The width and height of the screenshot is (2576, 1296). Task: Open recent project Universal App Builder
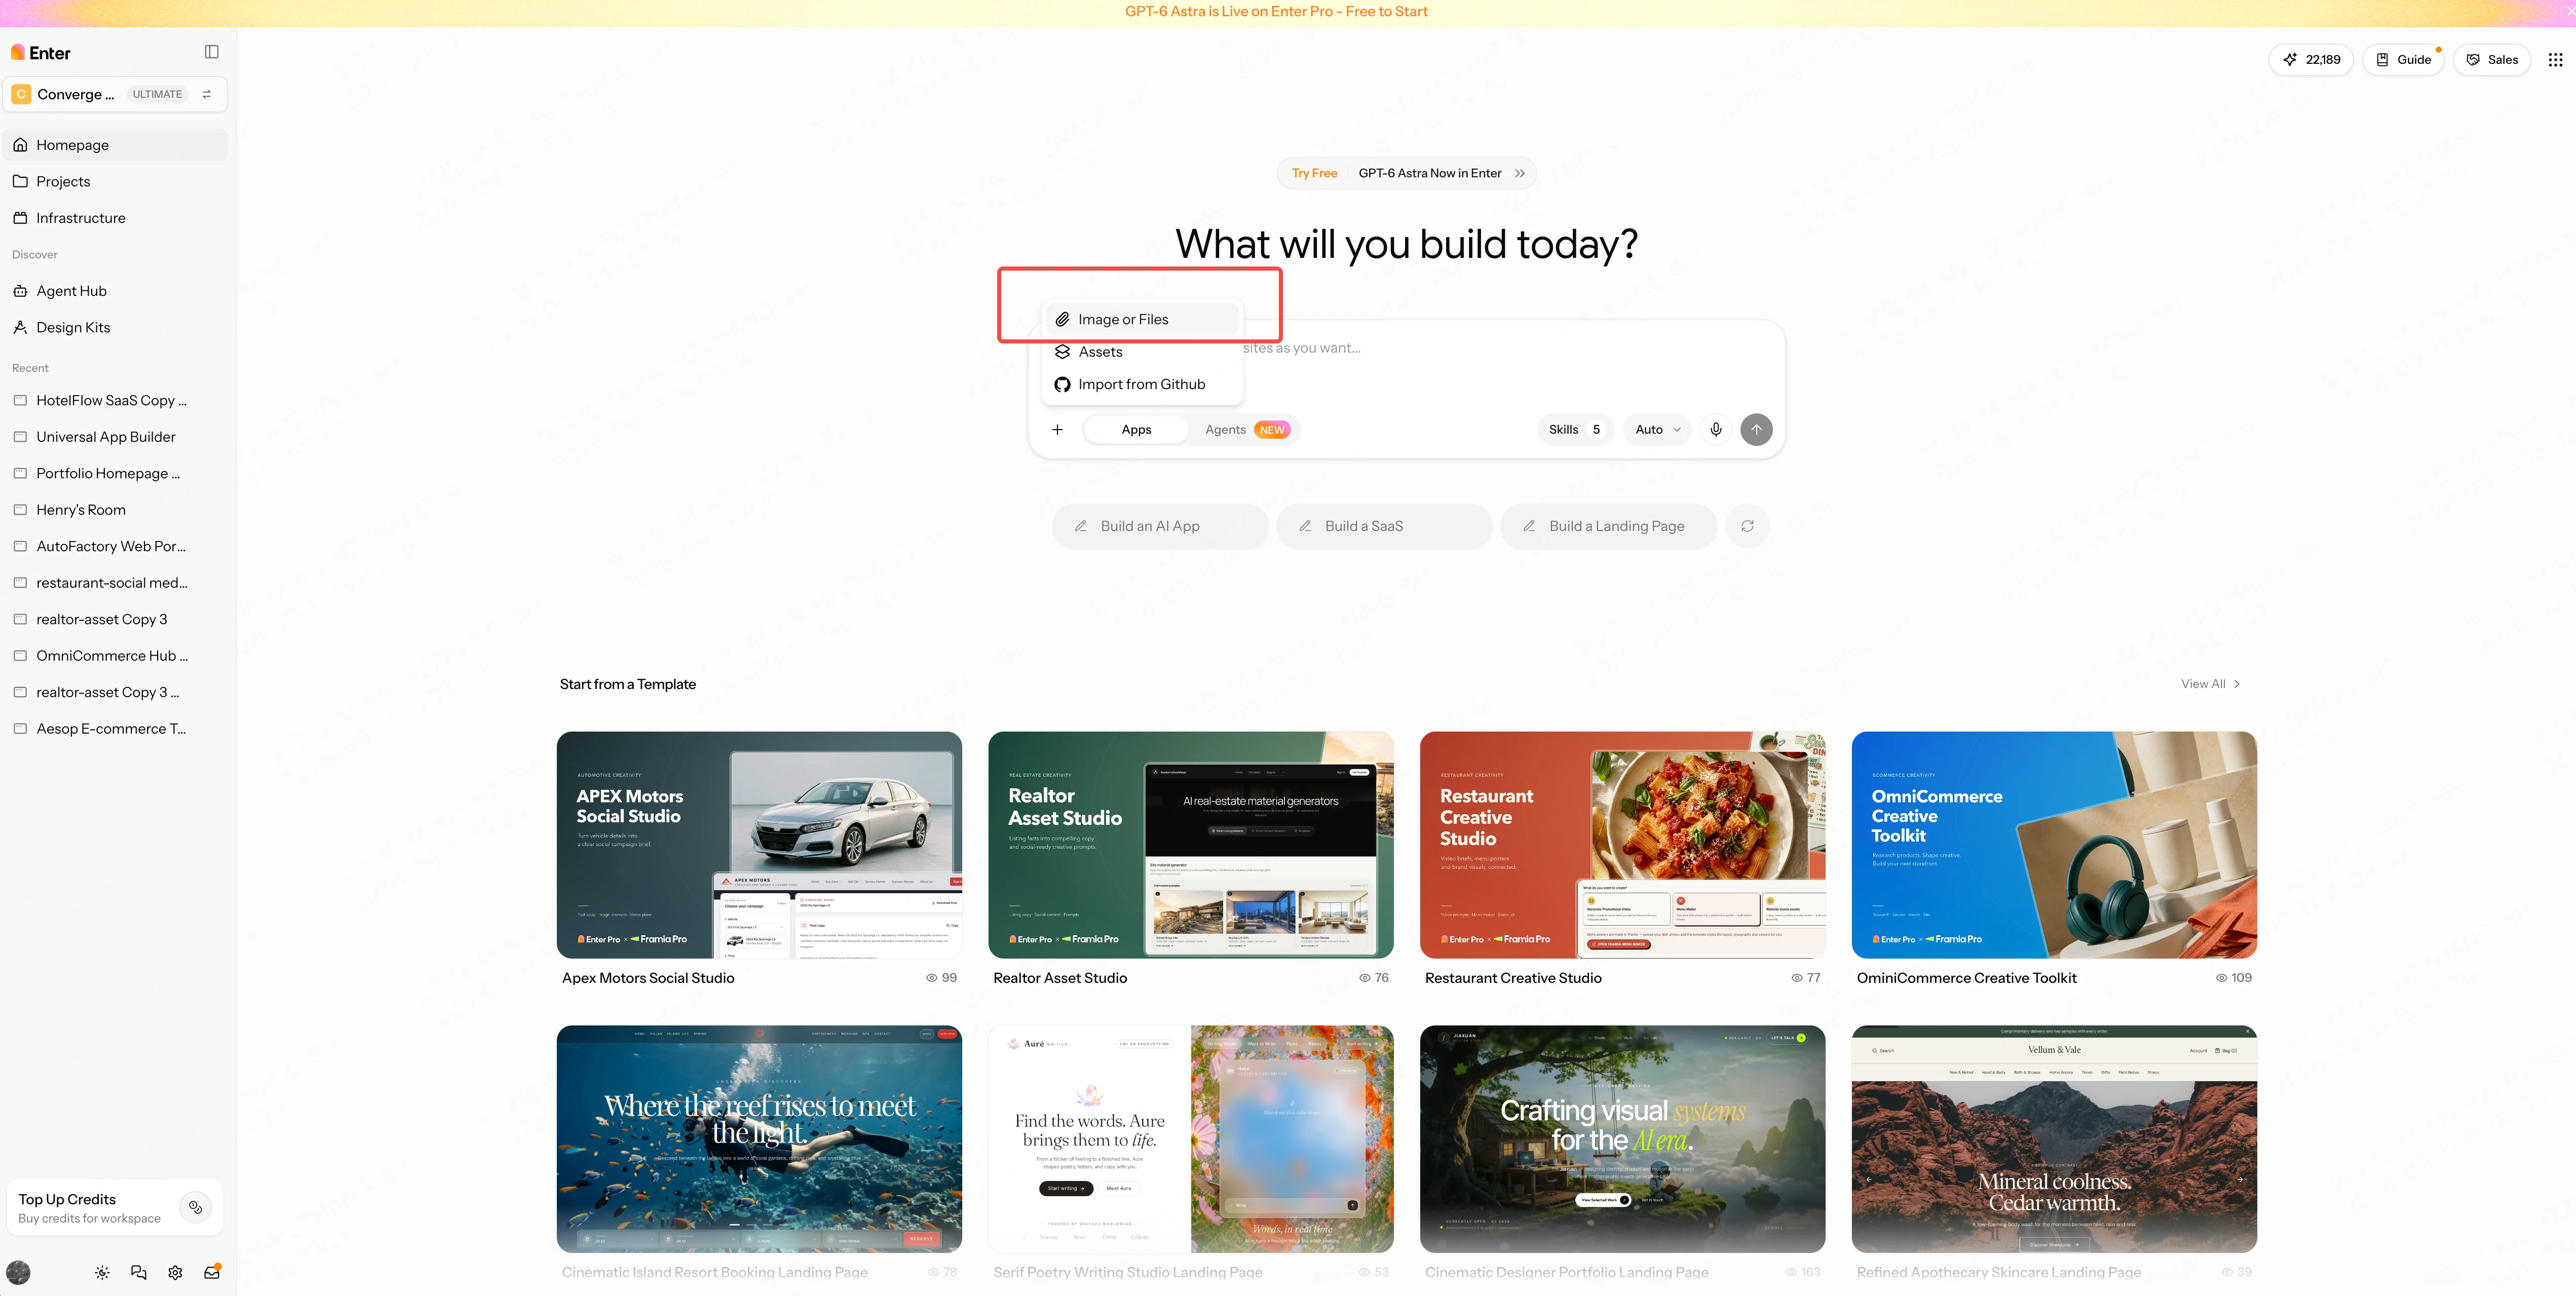[x=115, y=437]
